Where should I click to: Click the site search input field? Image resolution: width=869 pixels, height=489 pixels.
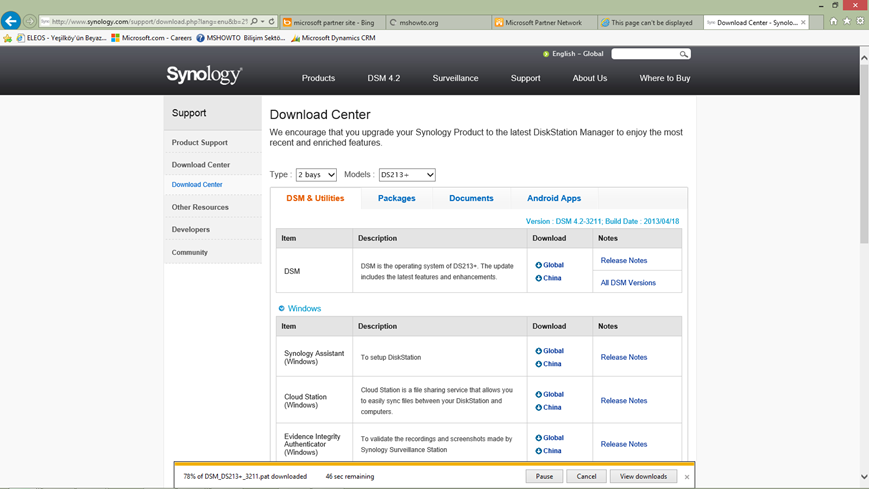point(645,54)
